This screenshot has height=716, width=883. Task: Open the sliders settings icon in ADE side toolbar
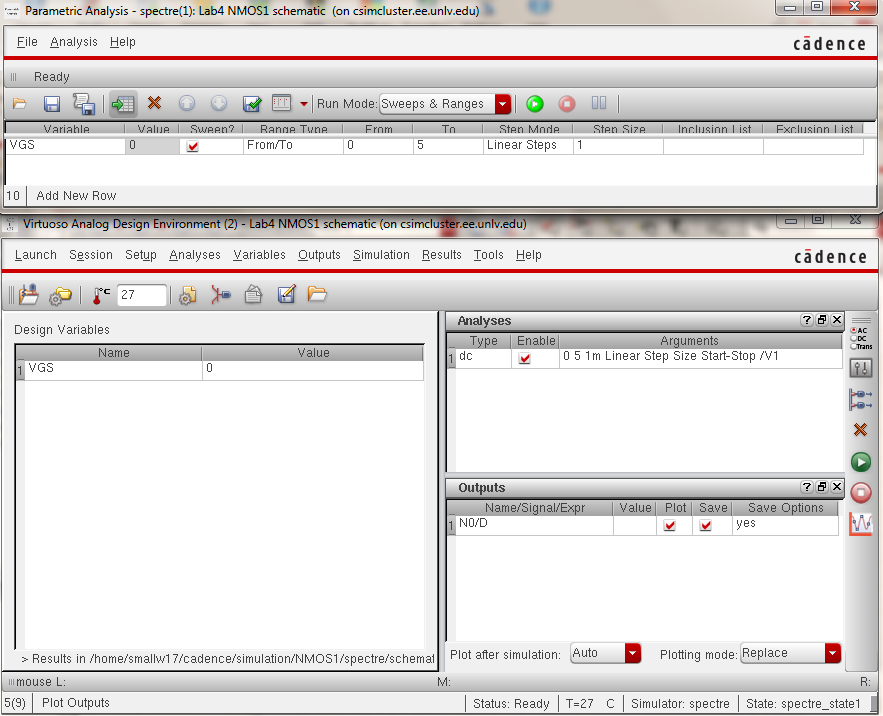[x=860, y=368]
